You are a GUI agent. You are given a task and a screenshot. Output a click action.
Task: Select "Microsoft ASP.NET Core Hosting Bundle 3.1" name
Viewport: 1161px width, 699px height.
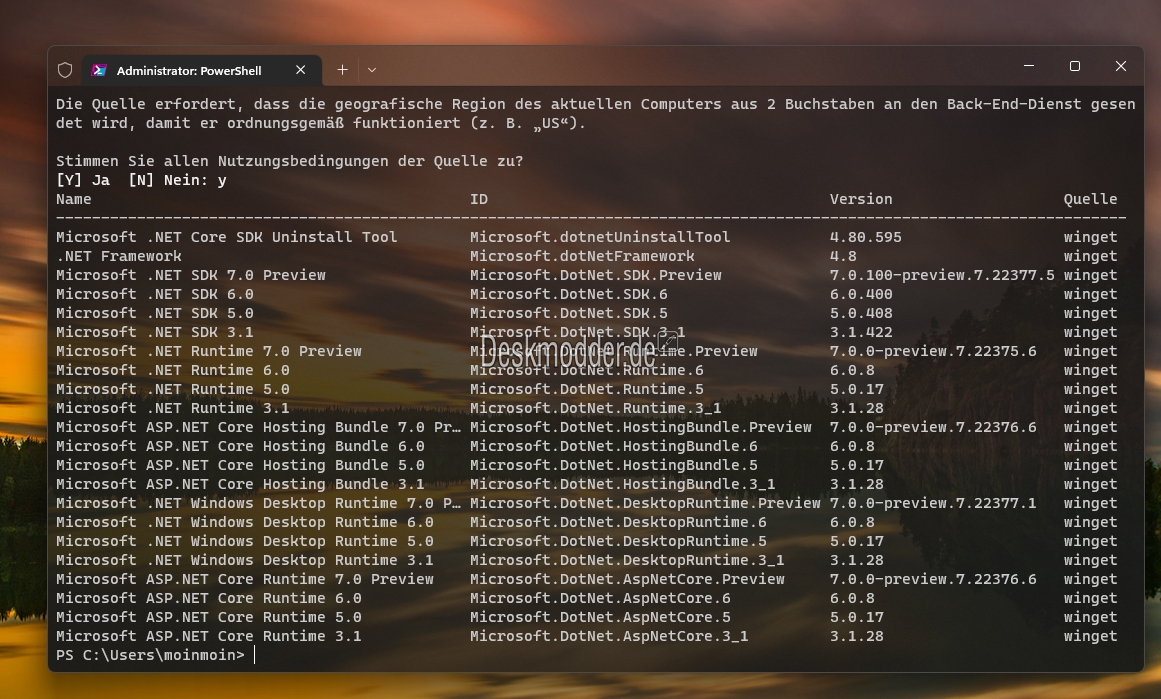(241, 485)
